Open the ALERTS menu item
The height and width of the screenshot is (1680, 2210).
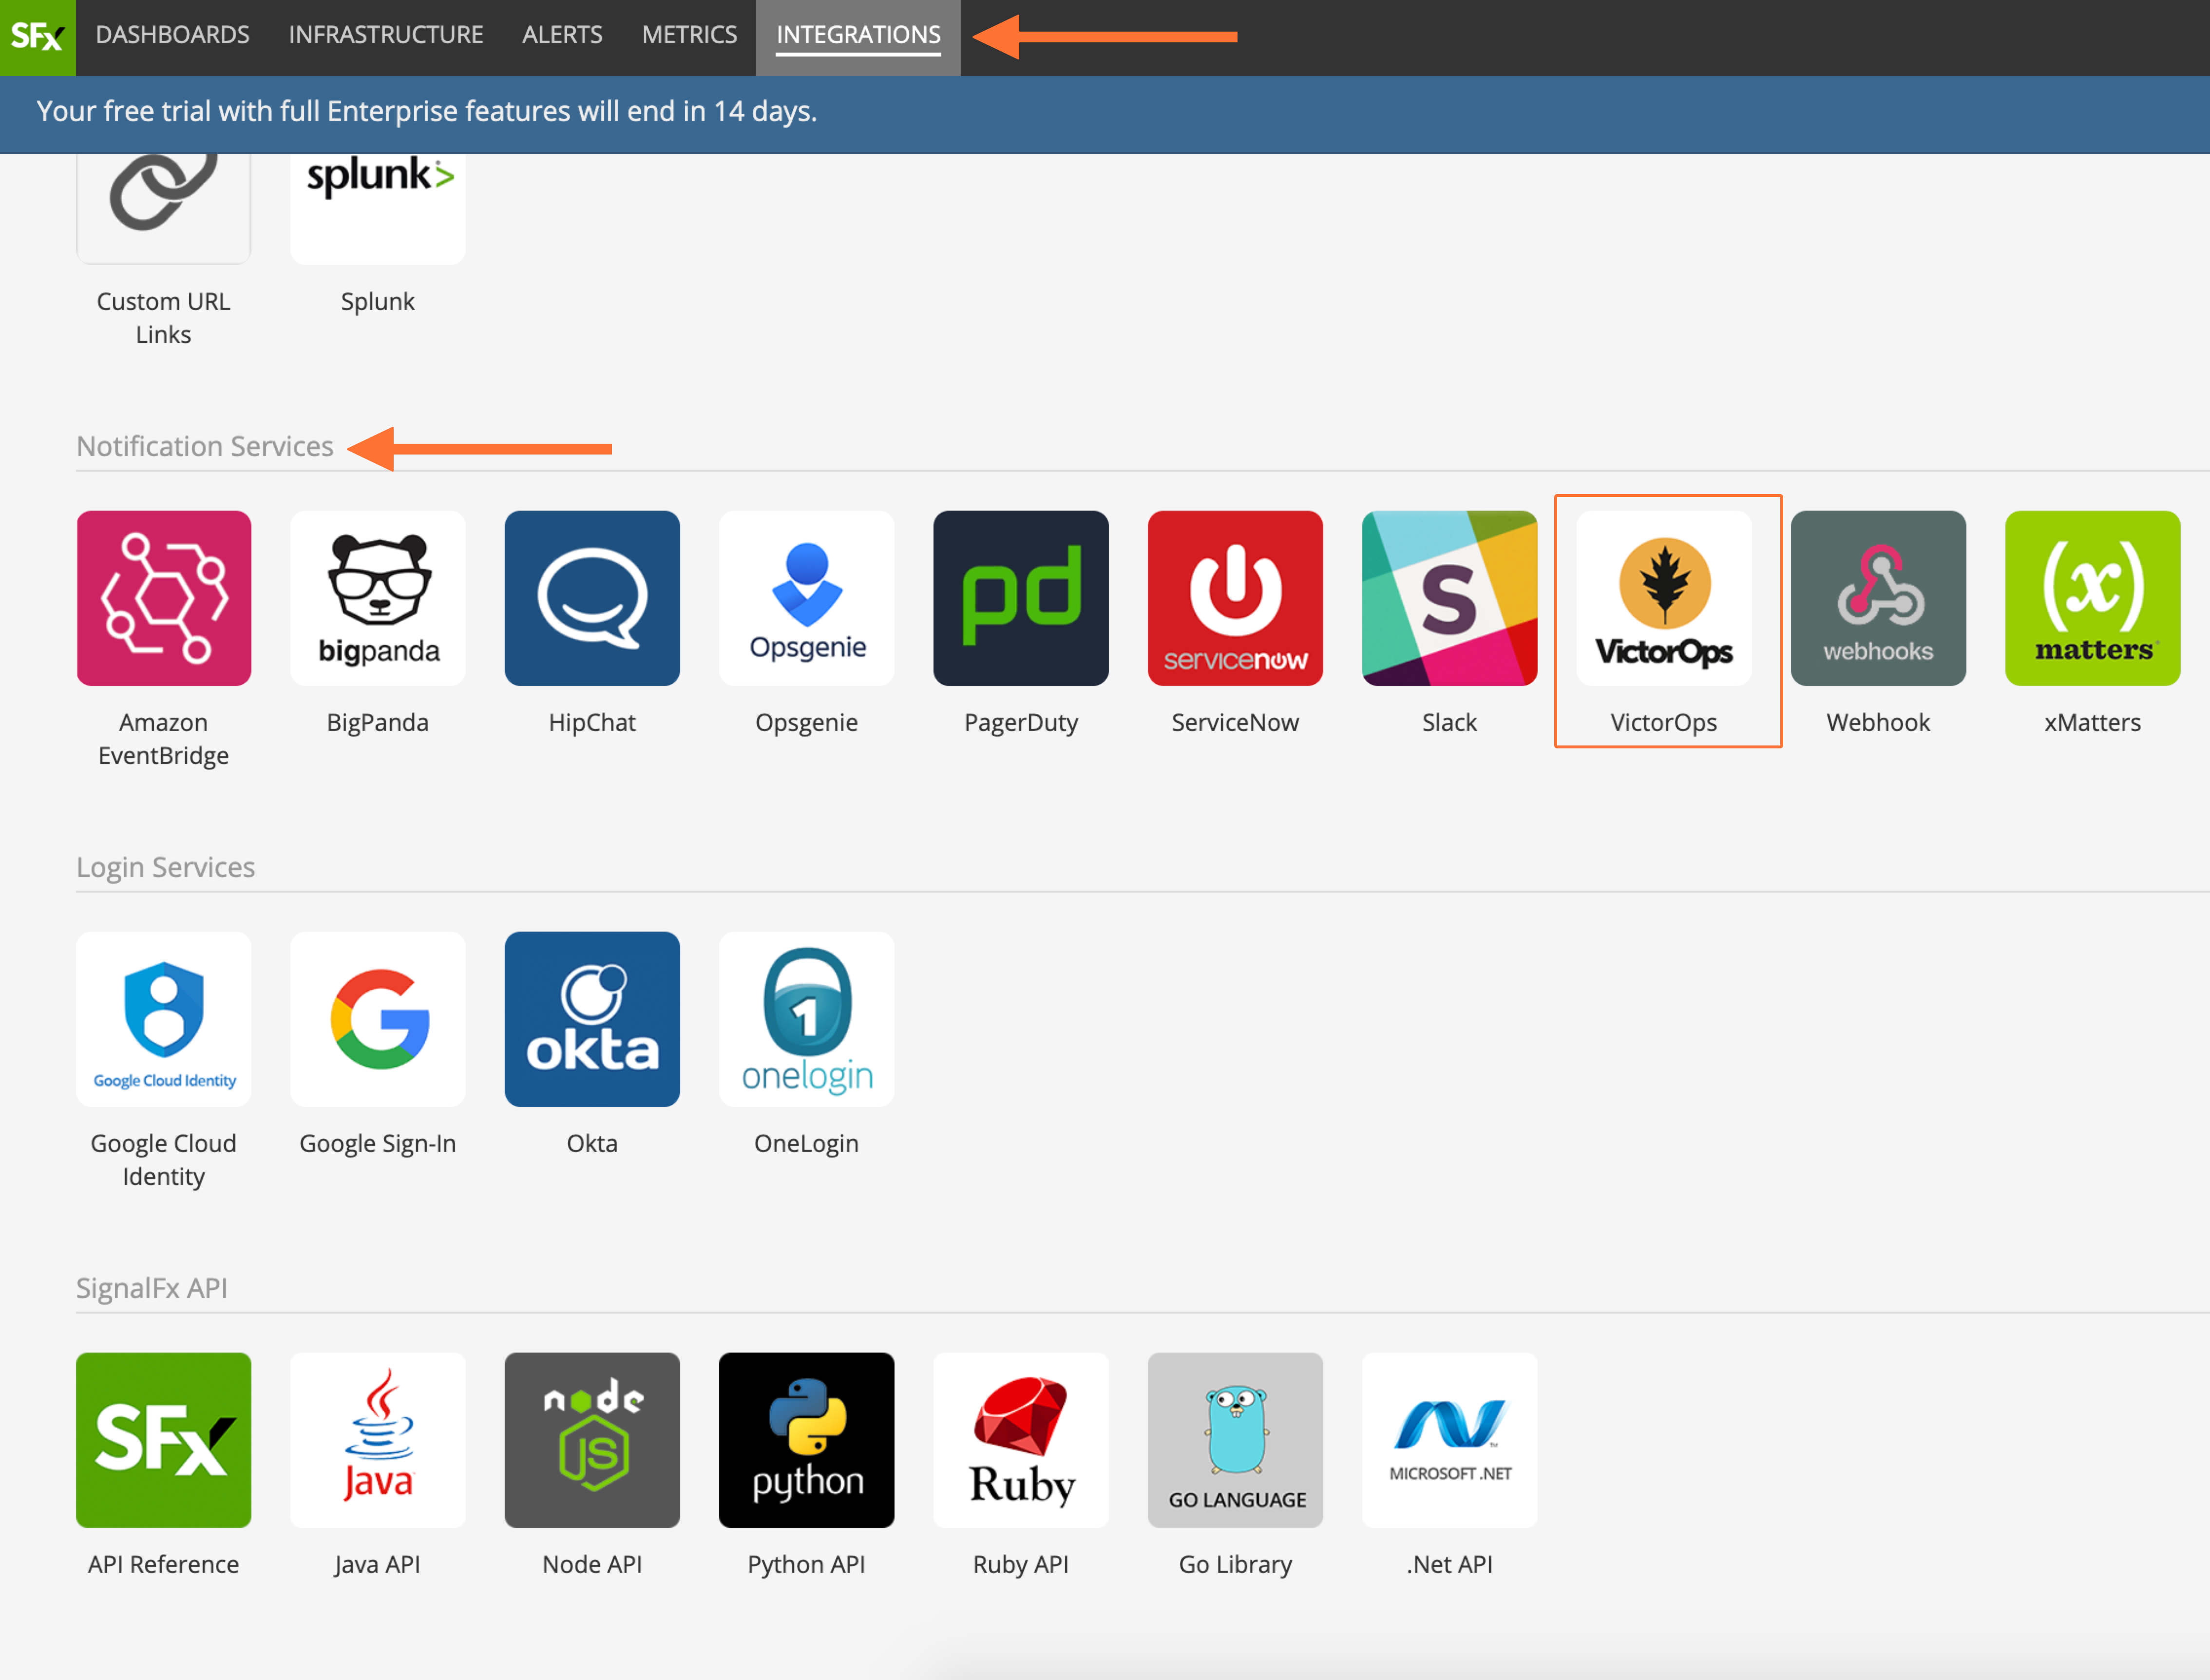[562, 35]
